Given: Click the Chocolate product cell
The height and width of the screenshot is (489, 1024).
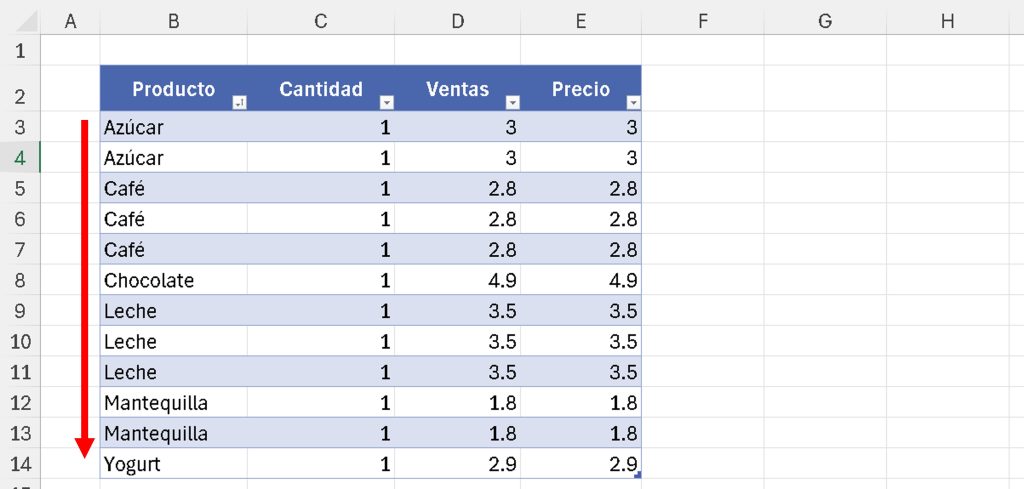Looking at the screenshot, I should coord(173,280).
